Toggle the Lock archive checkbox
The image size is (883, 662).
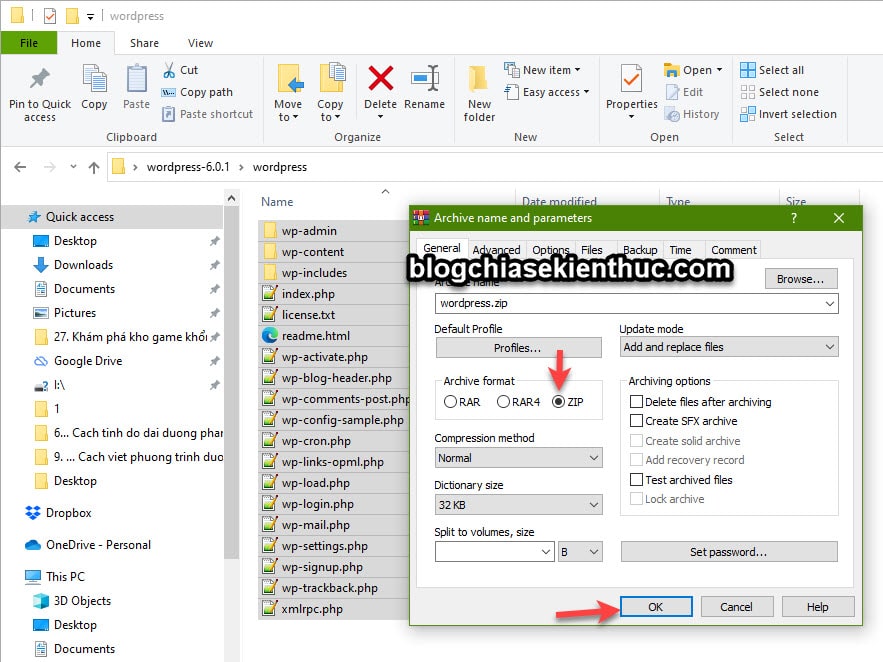pos(636,499)
